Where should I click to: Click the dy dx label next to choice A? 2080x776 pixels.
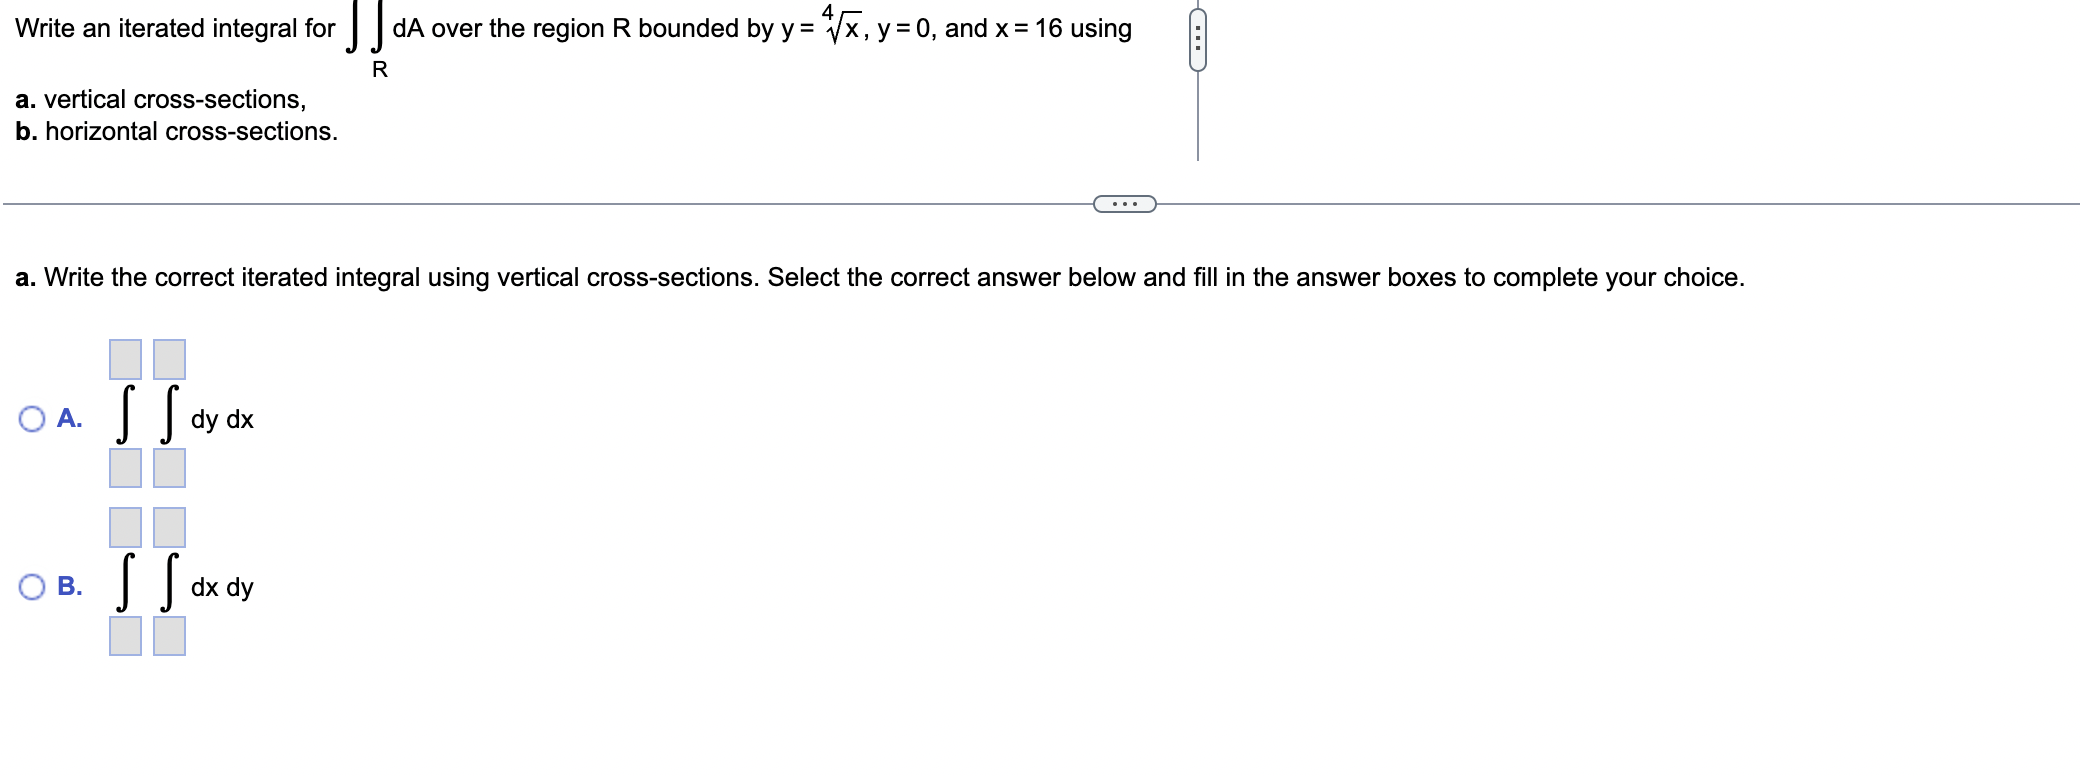222,420
